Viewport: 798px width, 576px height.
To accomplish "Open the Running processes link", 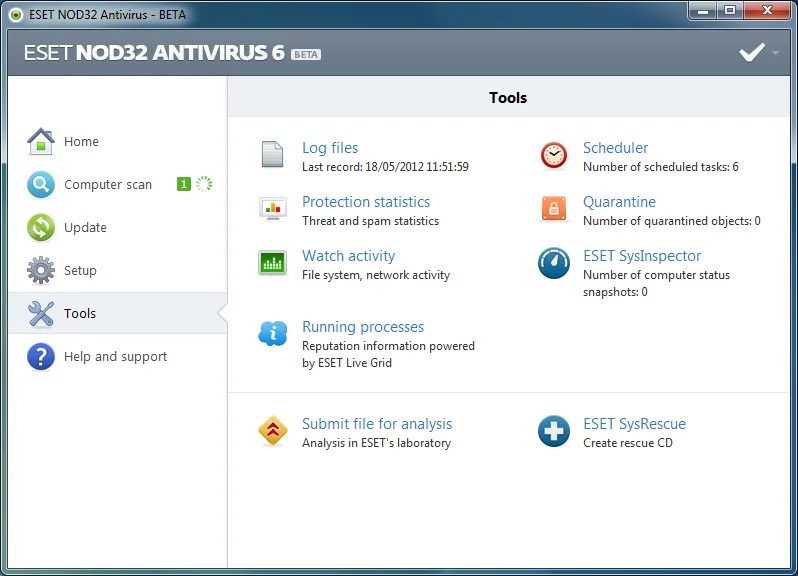I will [x=363, y=327].
